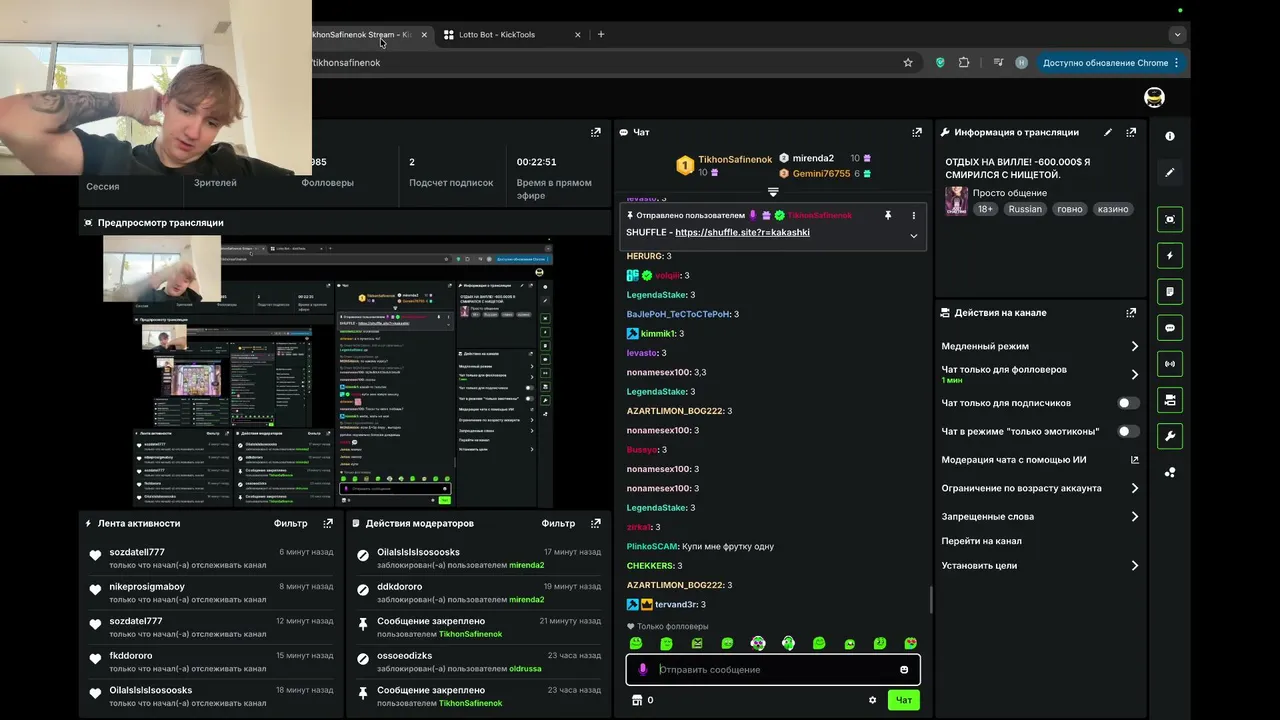Click the shop icon below chat input
This screenshot has height=720, width=1280.
click(x=636, y=700)
